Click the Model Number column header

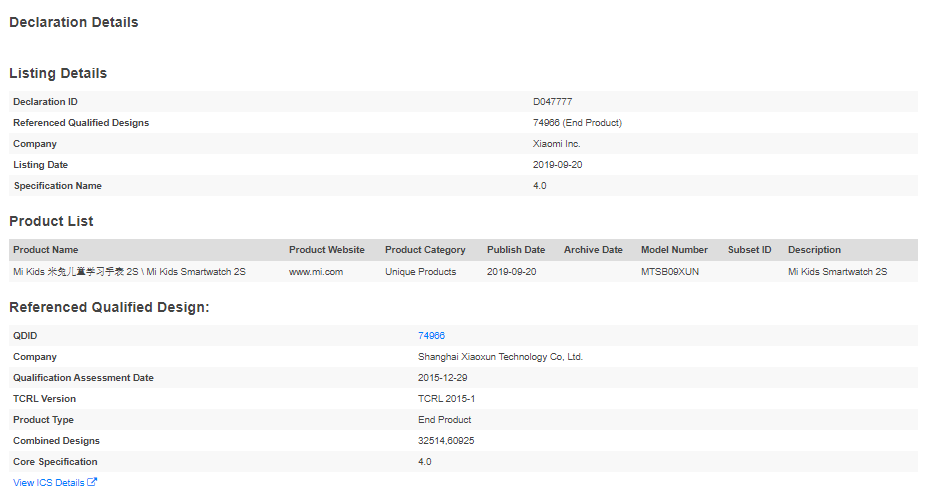pyautogui.click(x=674, y=250)
